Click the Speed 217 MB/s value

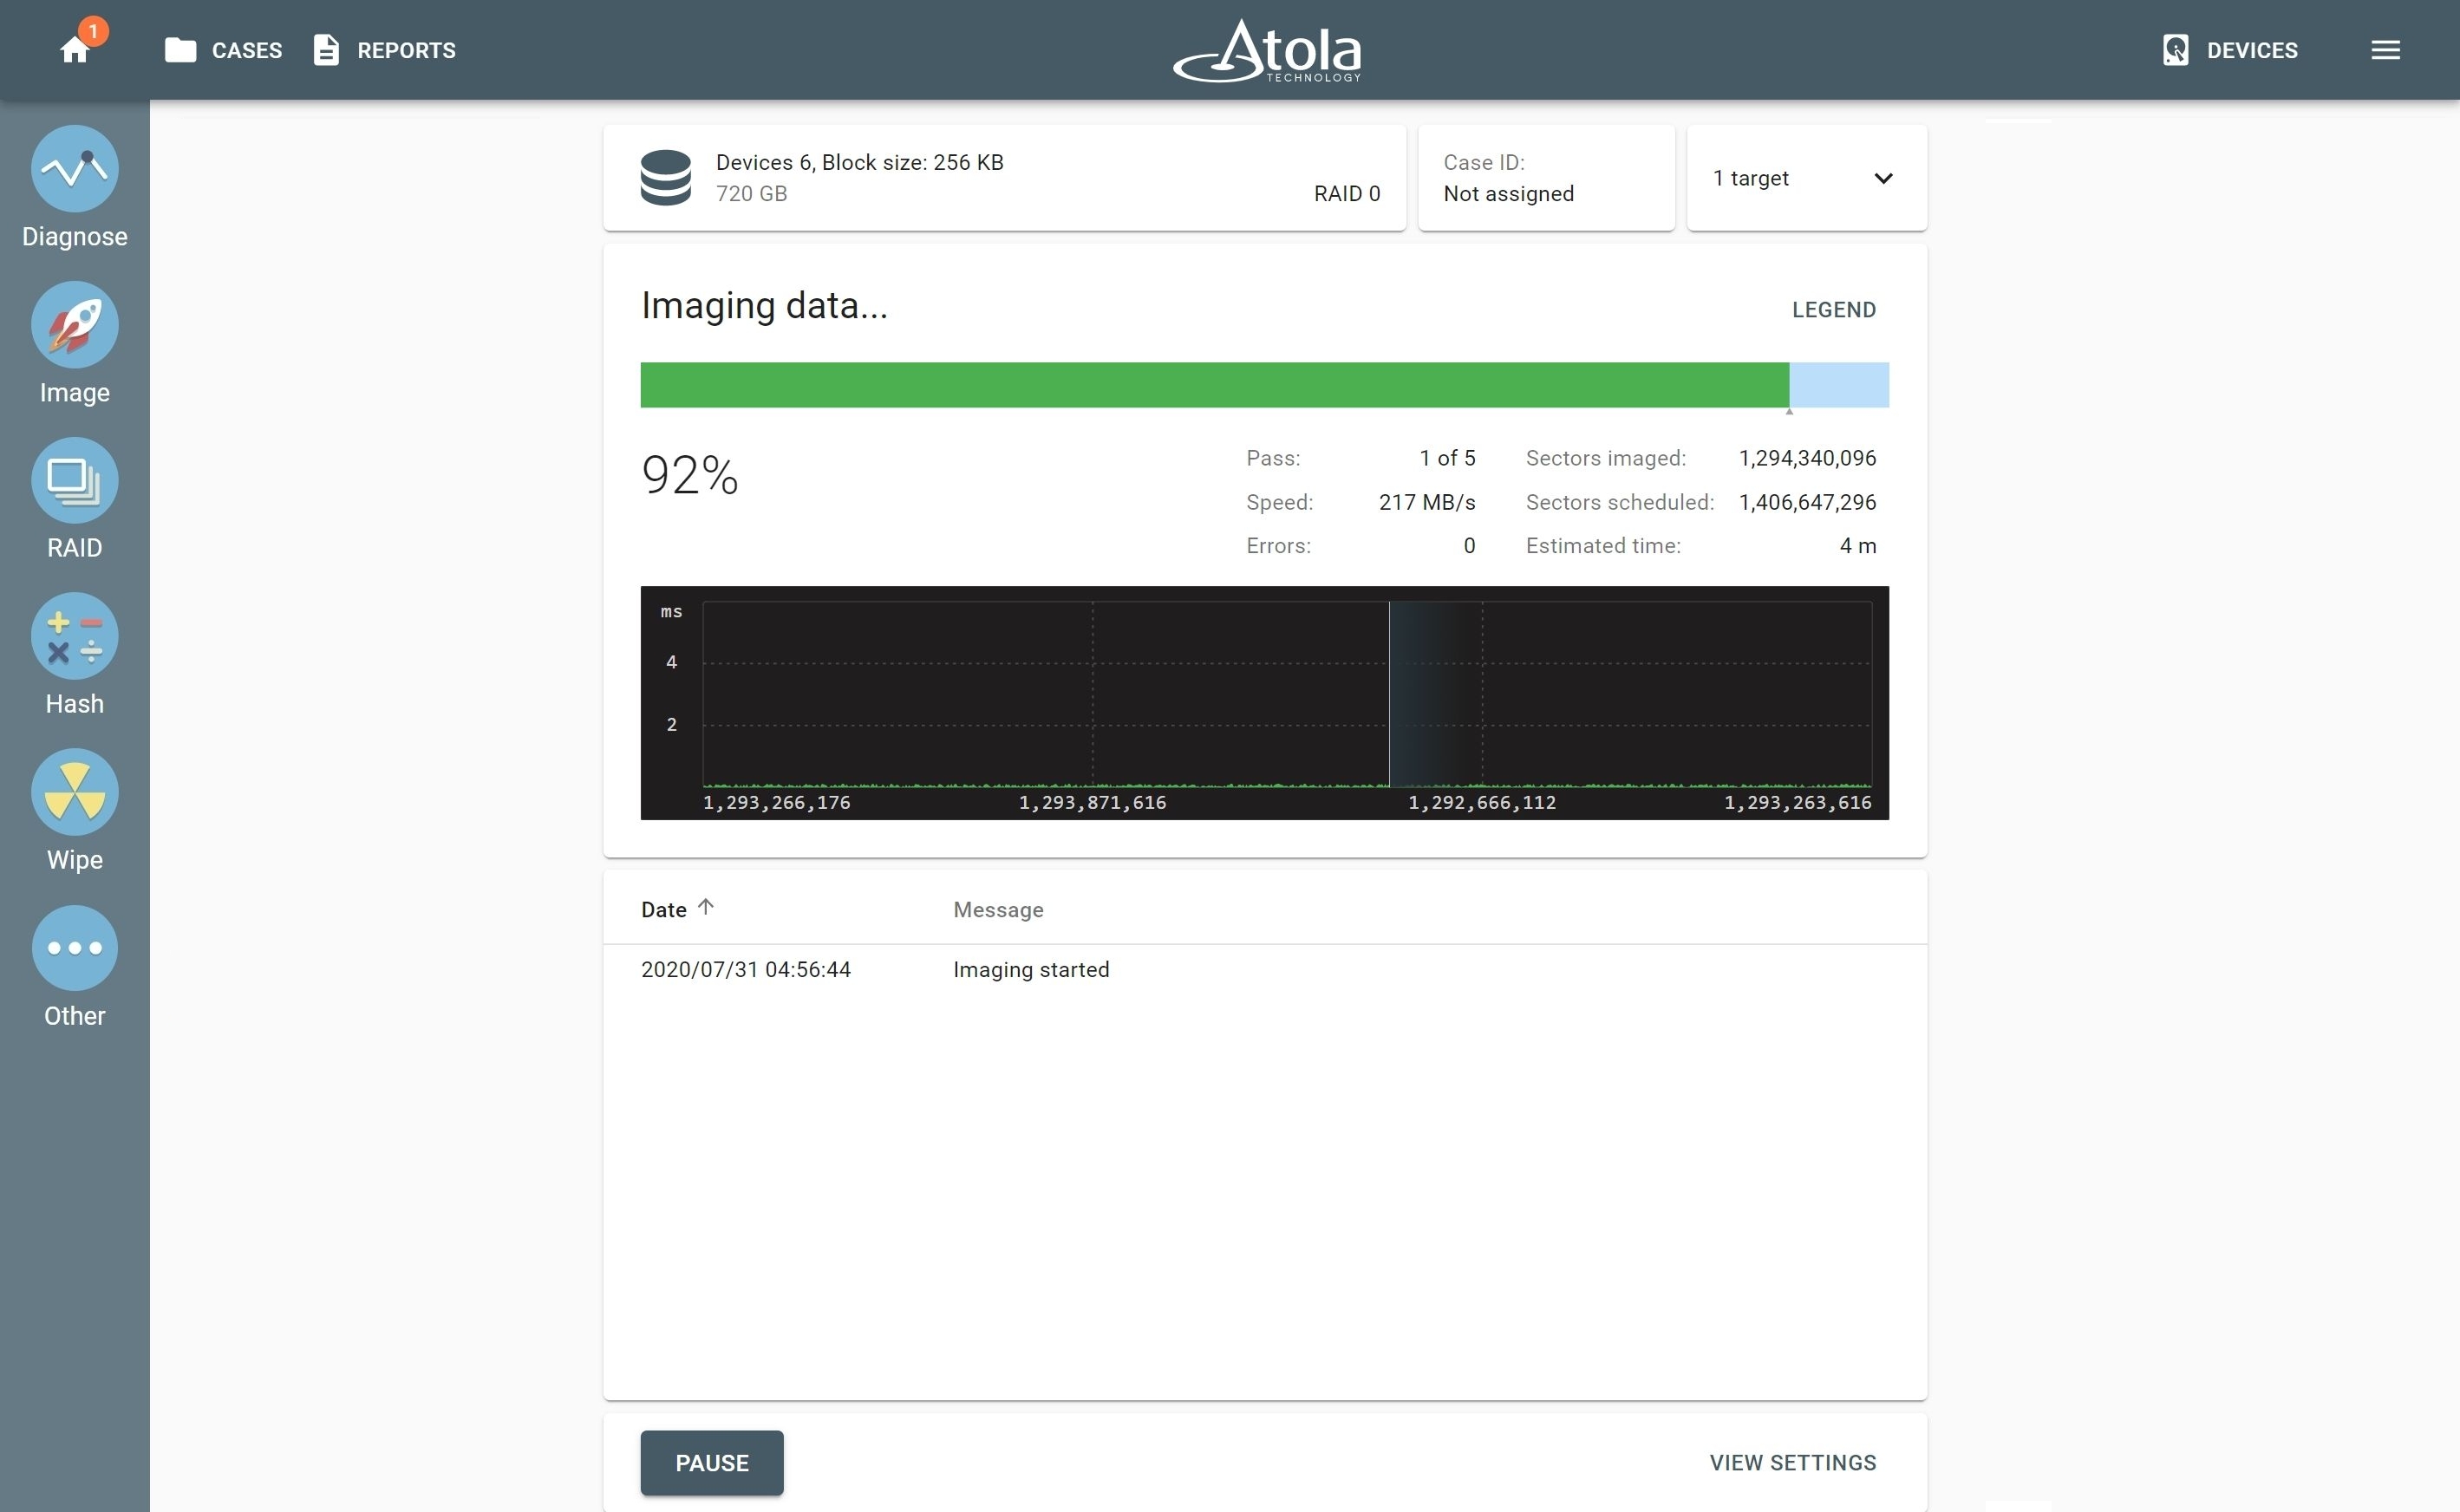pyautogui.click(x=1427, y=502)
